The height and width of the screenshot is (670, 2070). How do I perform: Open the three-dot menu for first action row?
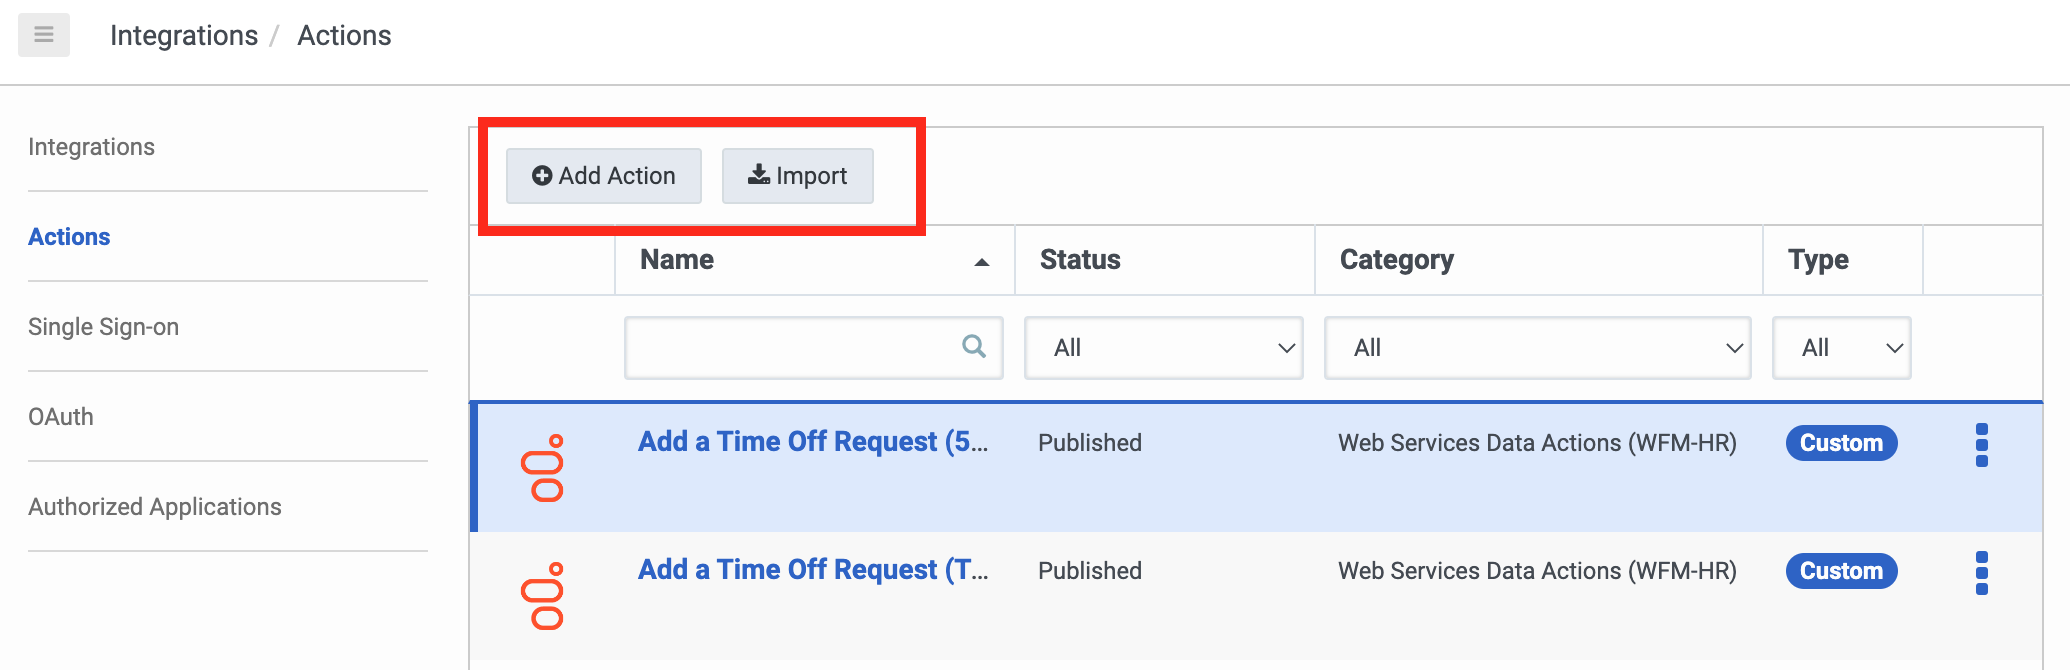[x=1981, y=445]
